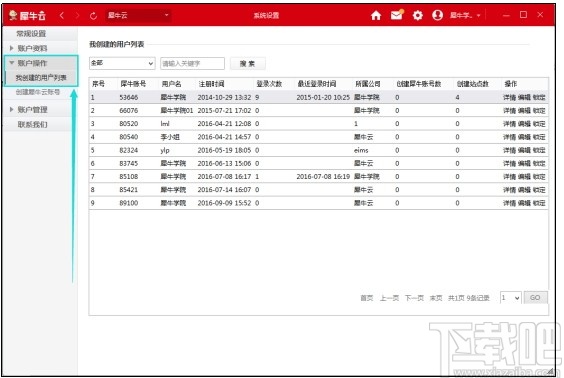564x378 pixels.
Task: Click 锁定 for account 53646
Action: (x=539, y=97)
